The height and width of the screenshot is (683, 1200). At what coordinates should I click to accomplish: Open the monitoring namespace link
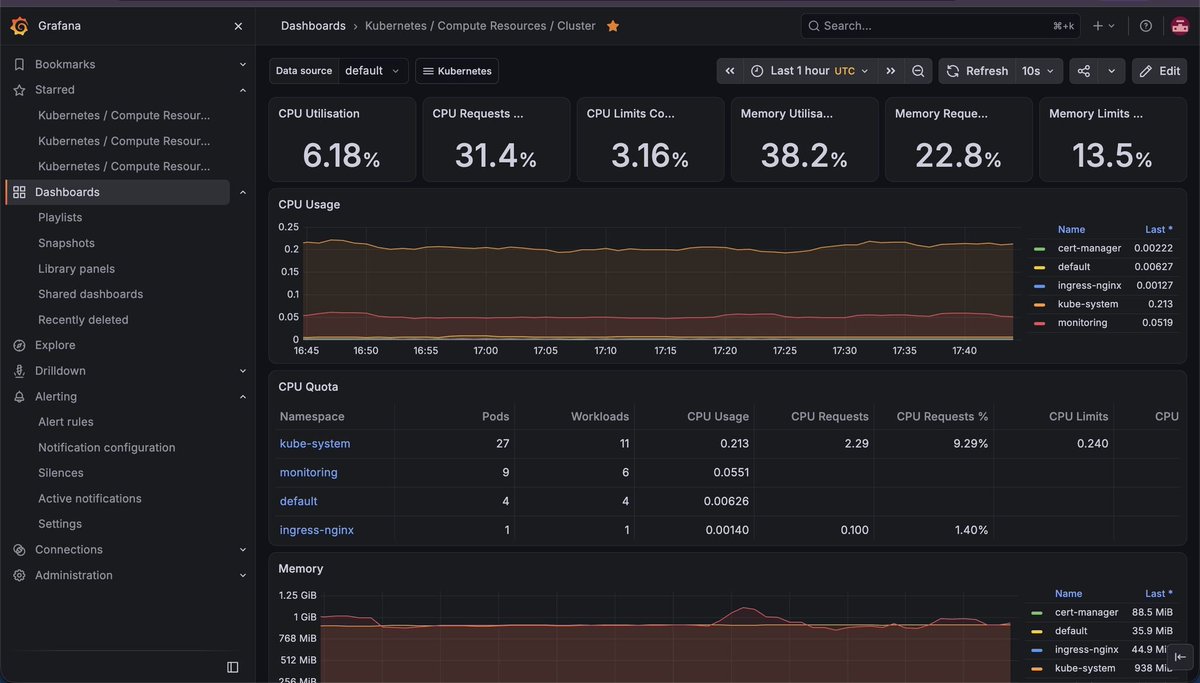click(x=309, y=472)
